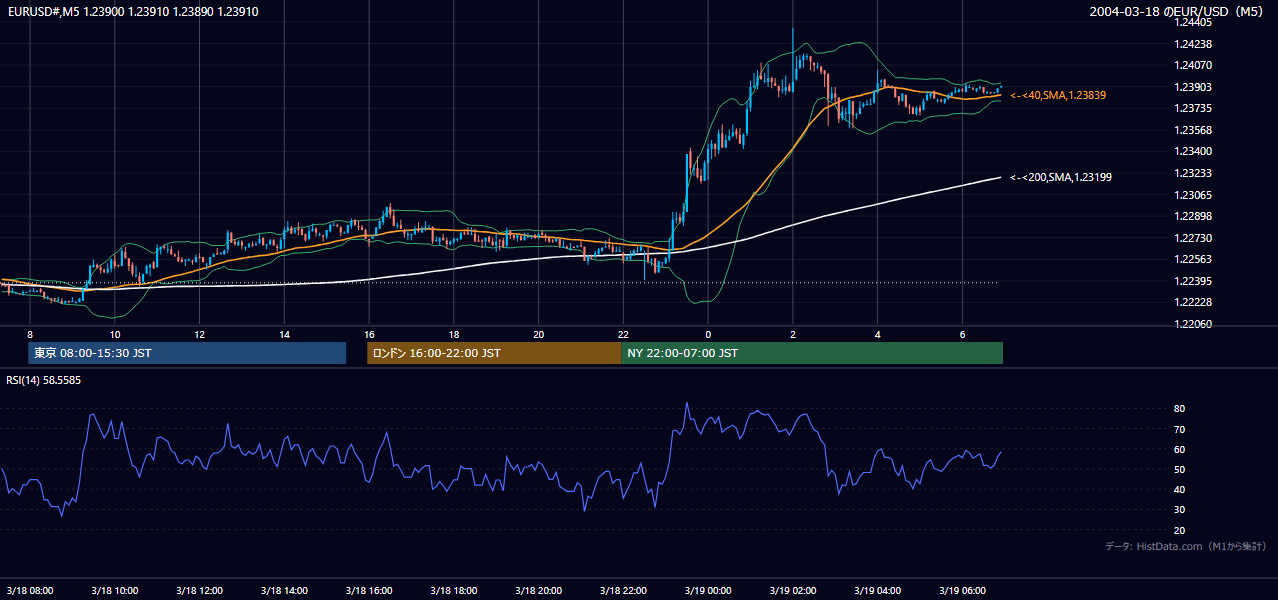Click the 3/19 00:00 date label
1278x600 pixels.
coord(708,591)
